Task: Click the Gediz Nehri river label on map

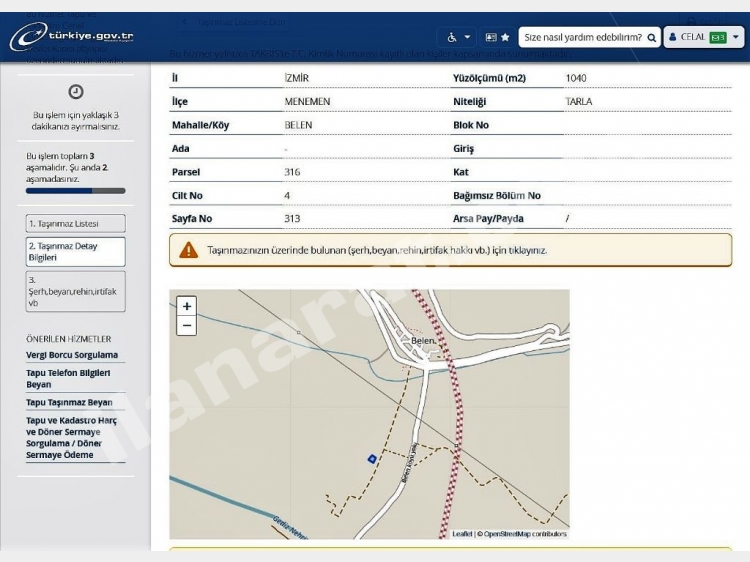Action: [x=290, y=527]
